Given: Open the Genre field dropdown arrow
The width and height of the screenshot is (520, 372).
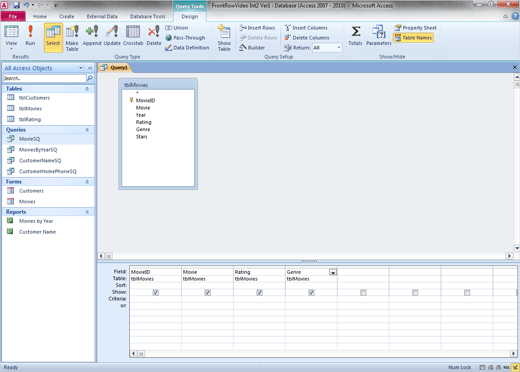Looking at the screenshot, I should click(333, 272).
